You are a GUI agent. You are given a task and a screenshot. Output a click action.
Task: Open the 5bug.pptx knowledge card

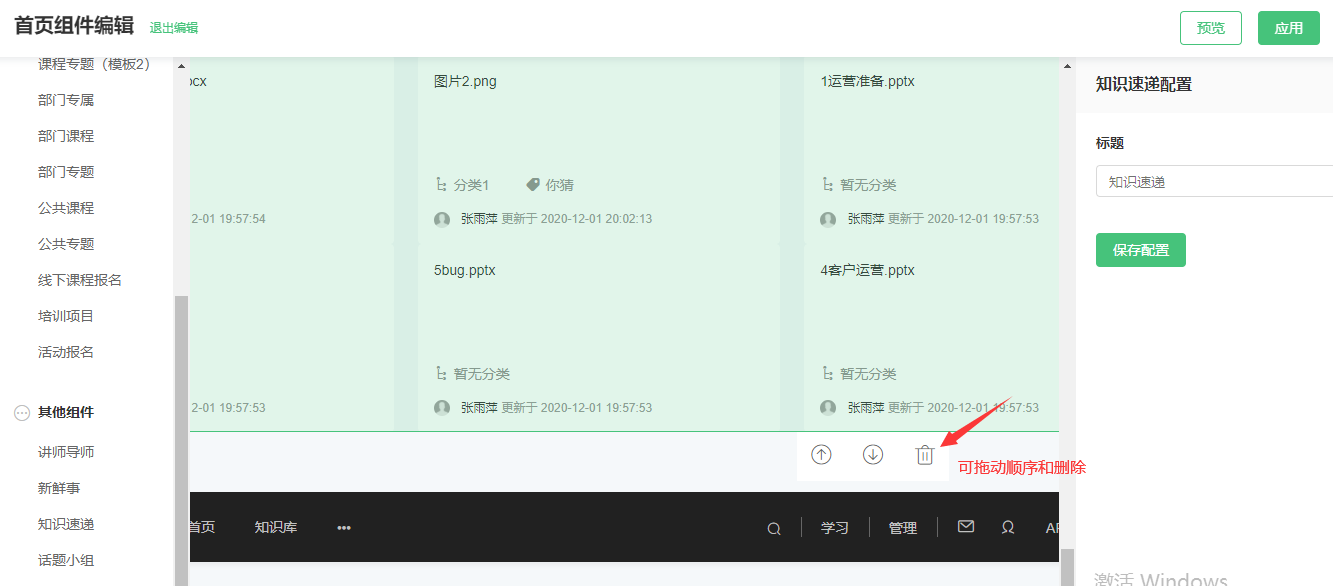point(598,320)
